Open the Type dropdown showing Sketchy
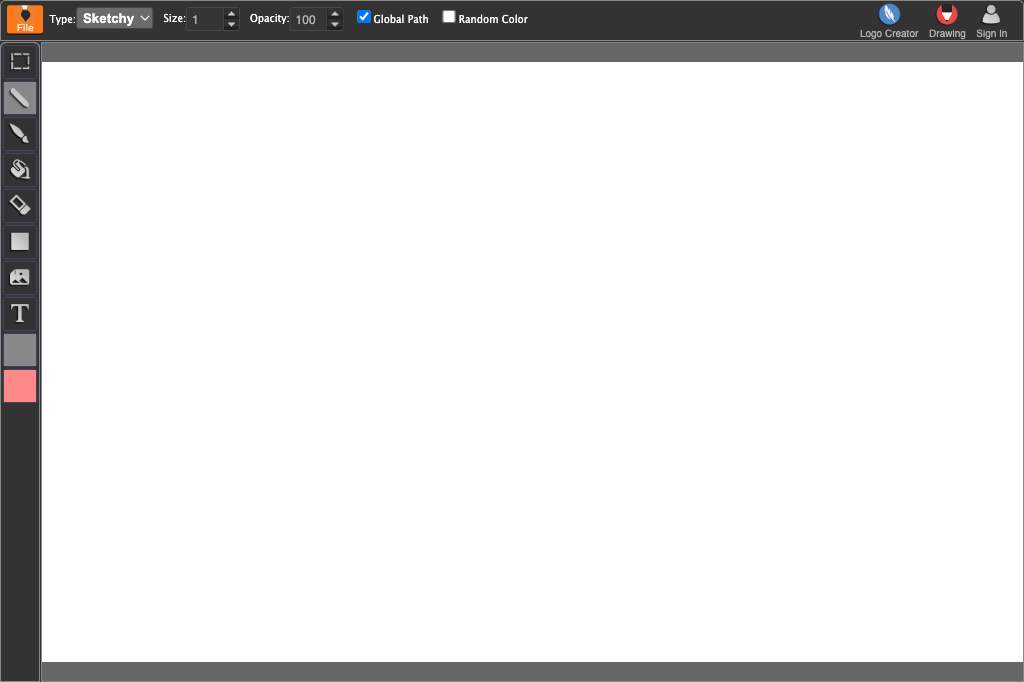This screenshot has width=1024, height=682. [x=115, y=18]
